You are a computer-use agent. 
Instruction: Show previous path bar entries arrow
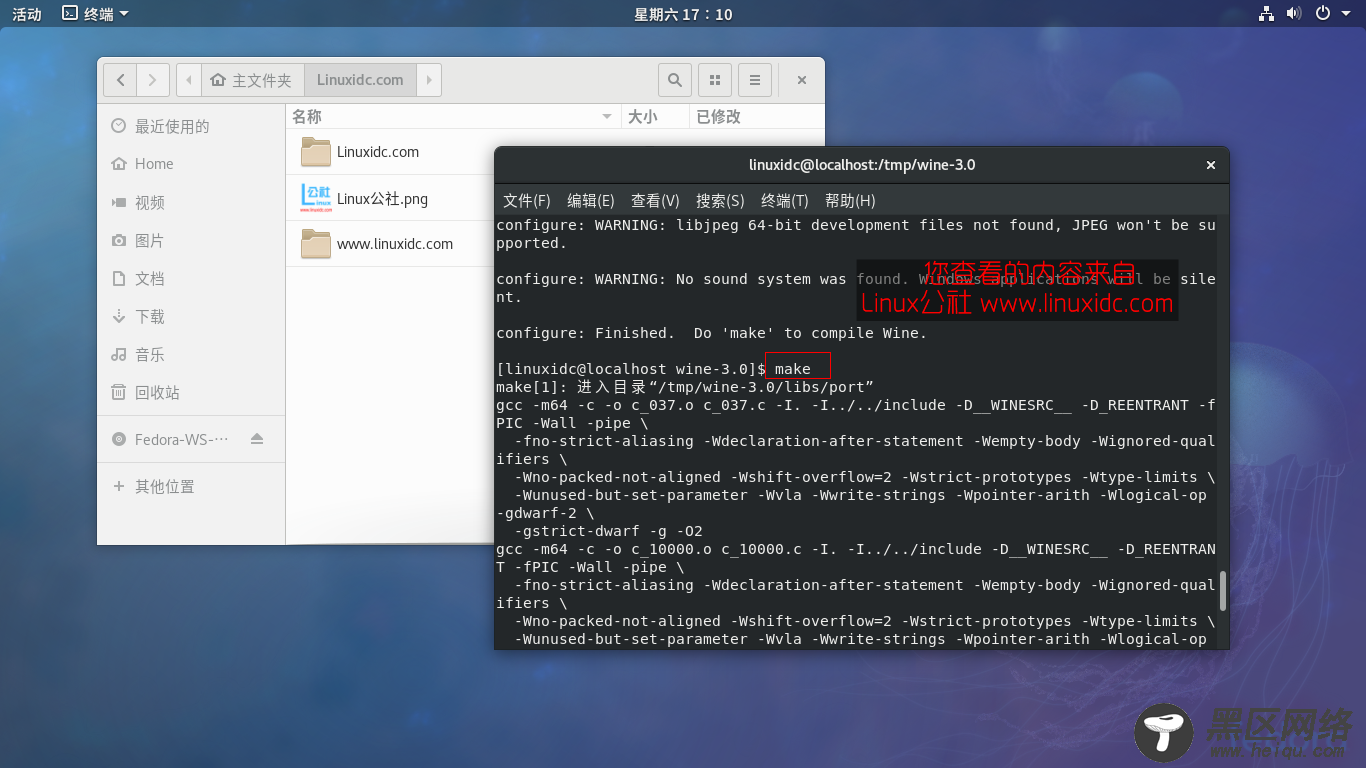pyautogui.click(x=189, y=80)
